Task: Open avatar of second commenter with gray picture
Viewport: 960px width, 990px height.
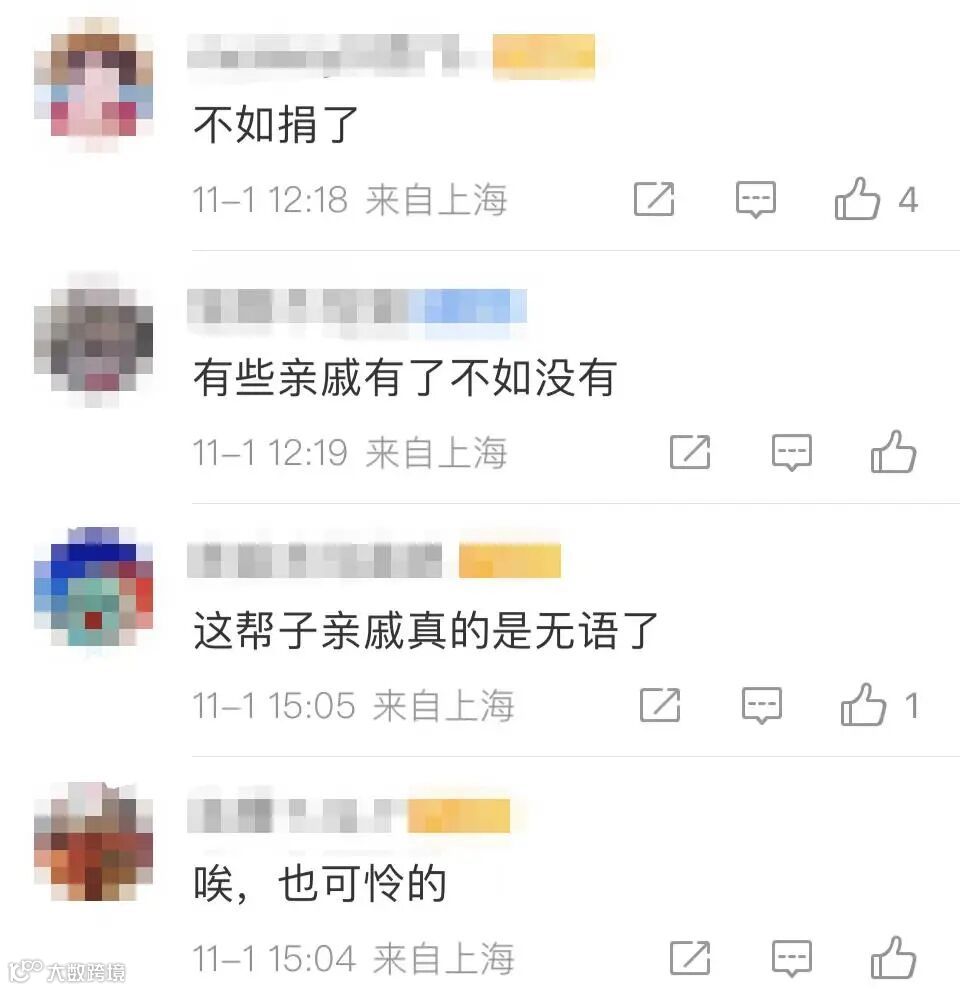Action: [93, 339]
